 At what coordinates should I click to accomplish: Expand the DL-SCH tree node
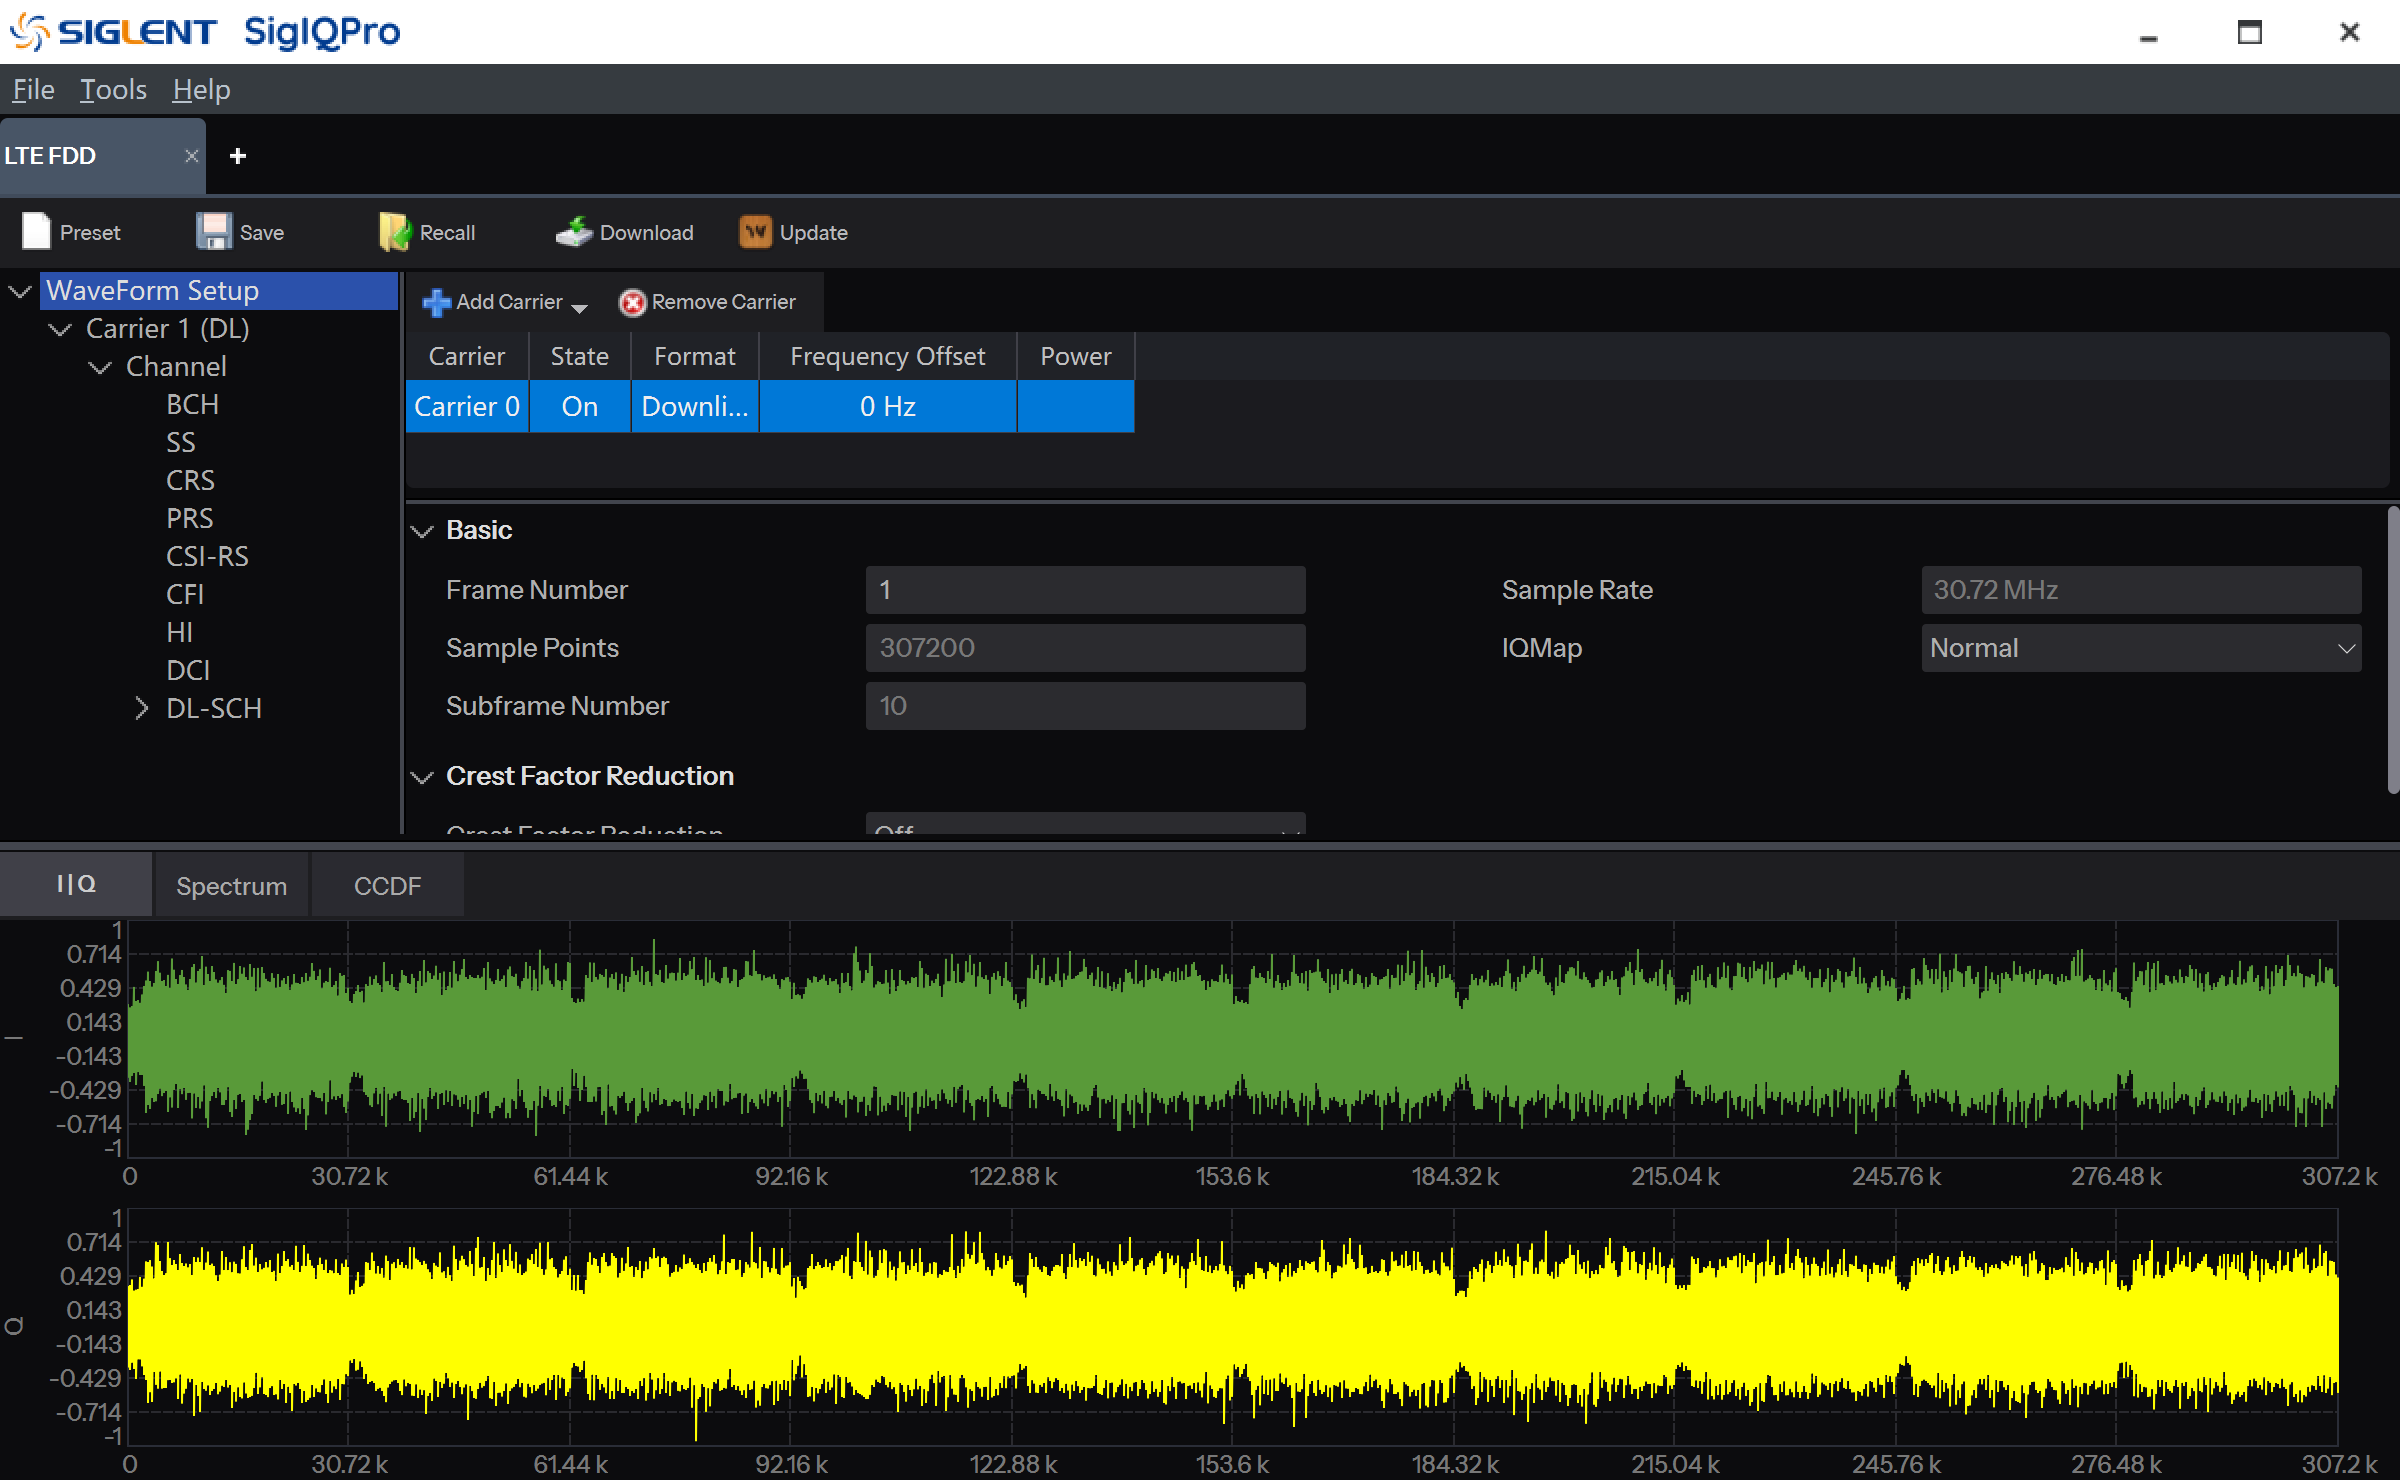coord(141,709)
